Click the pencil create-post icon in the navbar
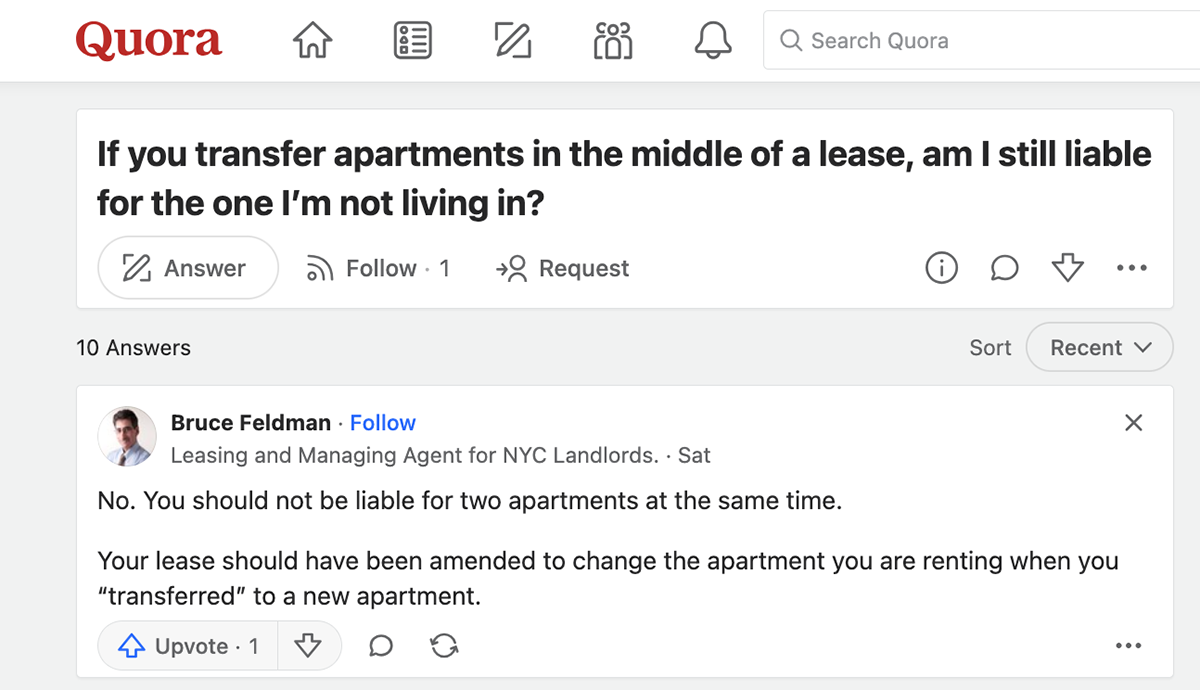The height and width of the screenshot is (690, 1200). 512,40
